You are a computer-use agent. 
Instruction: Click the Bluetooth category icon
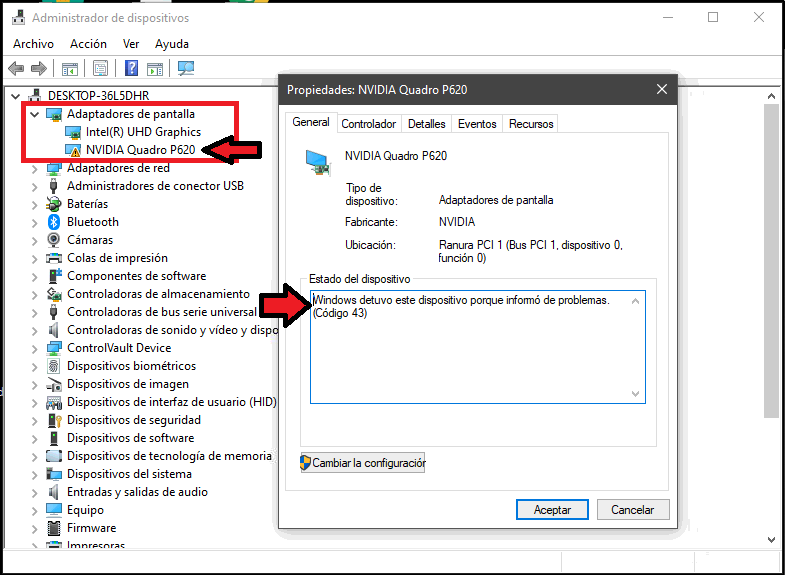coord(54,222)
